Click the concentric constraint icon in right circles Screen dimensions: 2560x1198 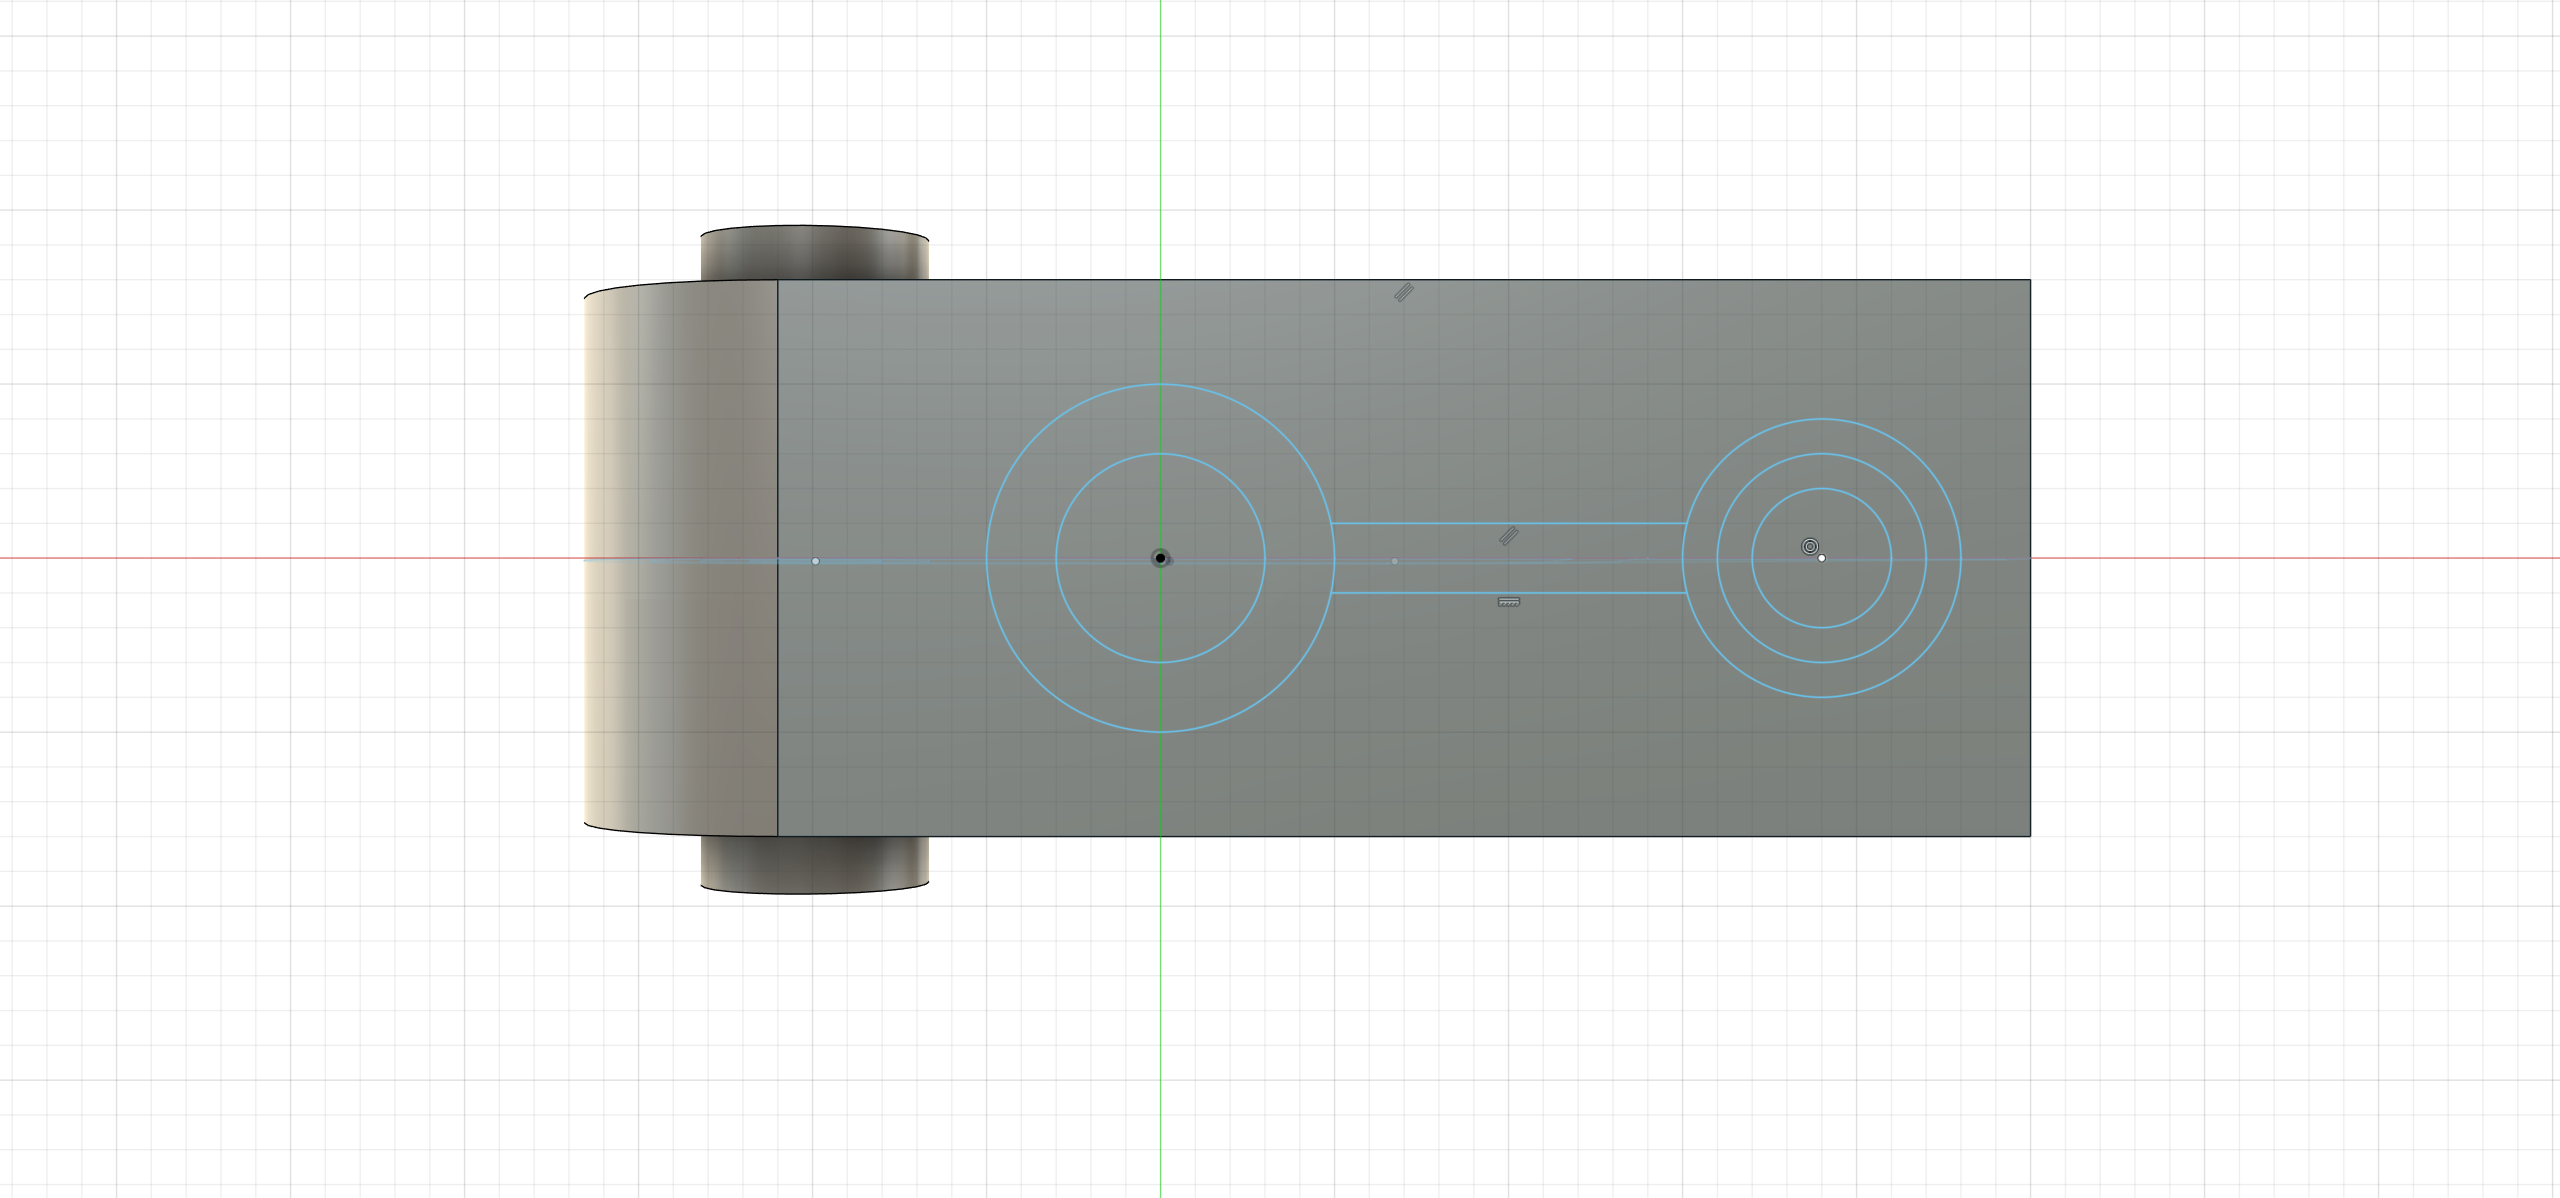[1809, 546]
